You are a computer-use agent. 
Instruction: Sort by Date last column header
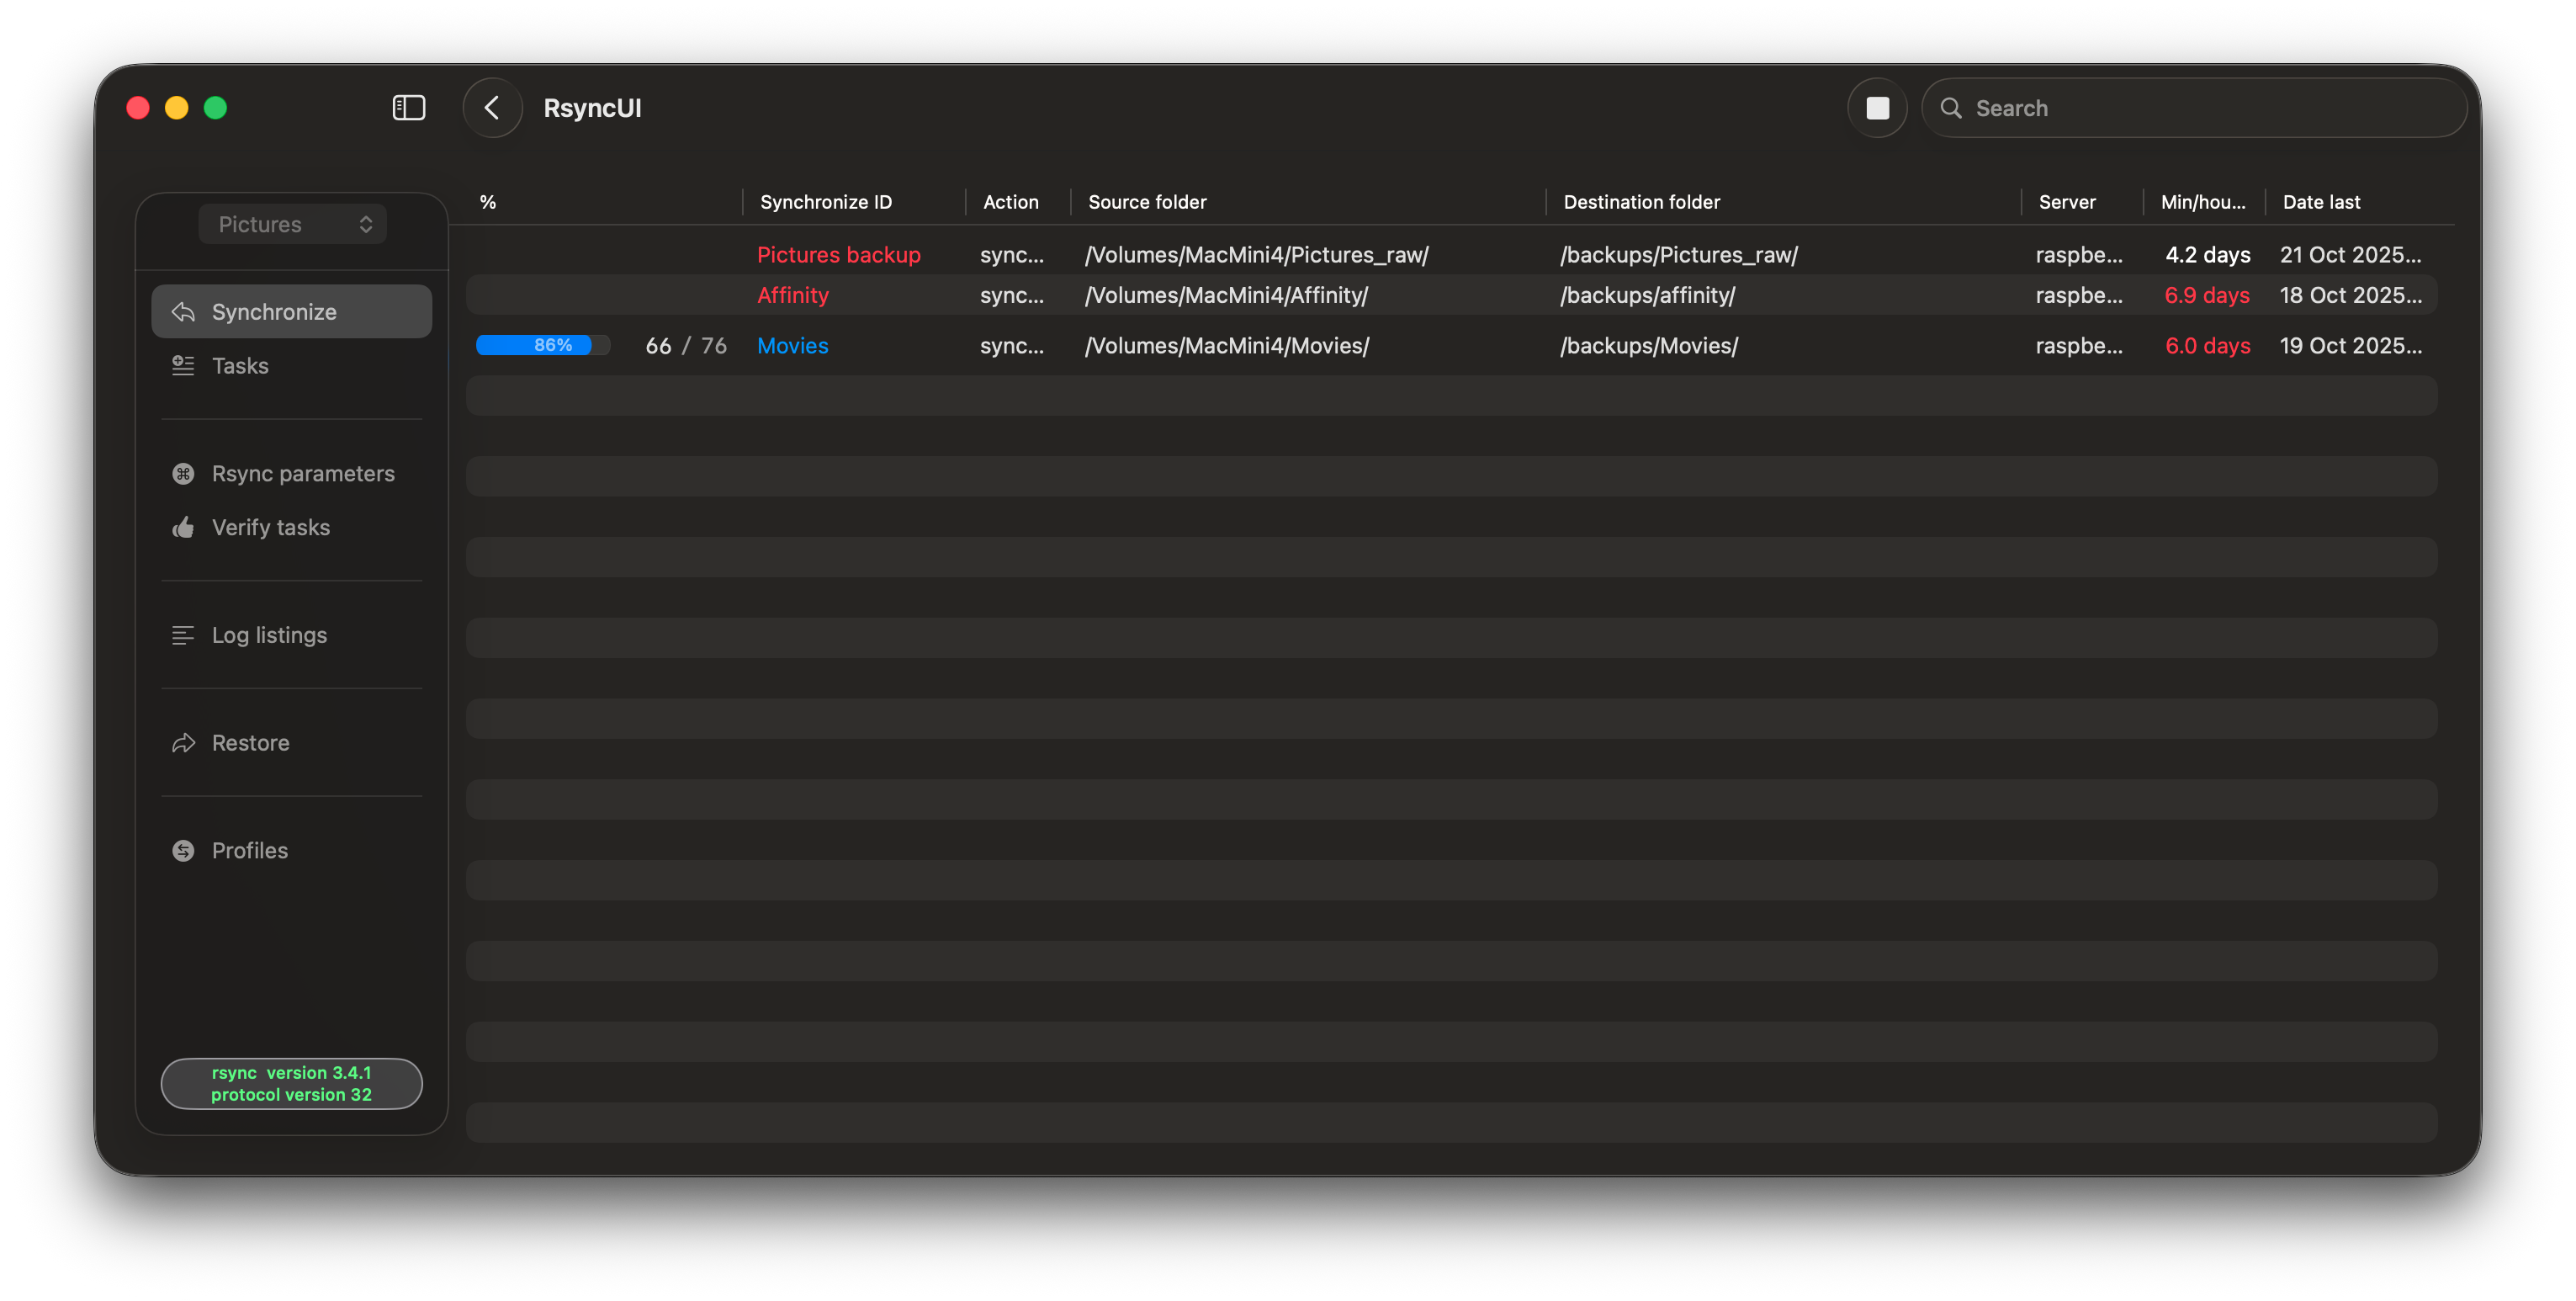click(2320, 202)
